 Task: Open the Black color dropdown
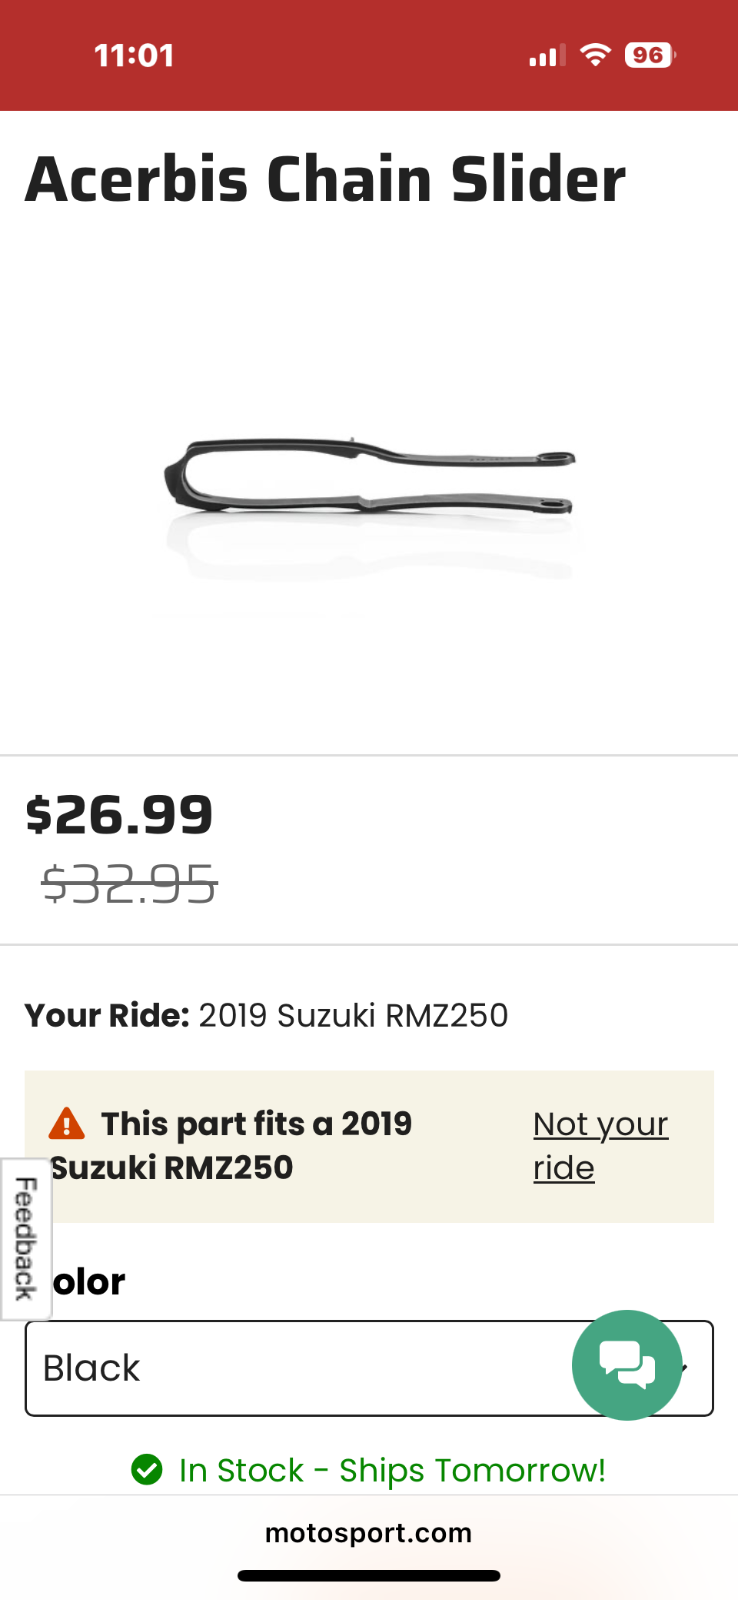coord(300,1368)
